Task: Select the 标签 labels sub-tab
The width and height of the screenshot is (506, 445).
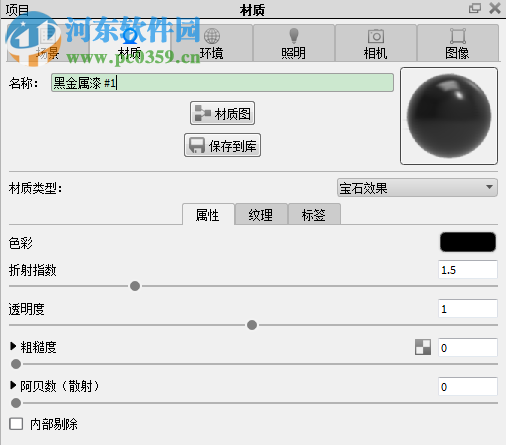Action: [x=314, y=214]
